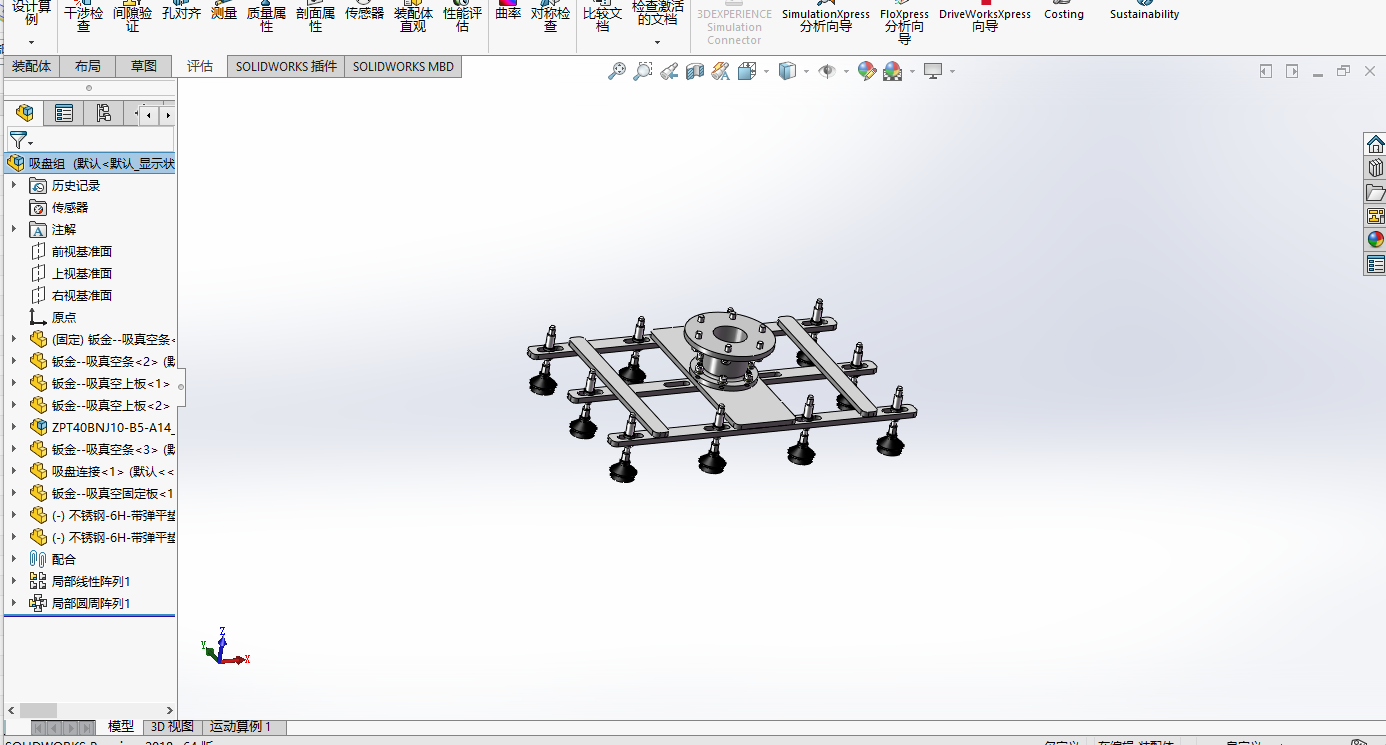The height and width of the screenshot is (745, 1386).
Task: Expand the 设计算例 dropdown arrow
Action: coord(31,42)
